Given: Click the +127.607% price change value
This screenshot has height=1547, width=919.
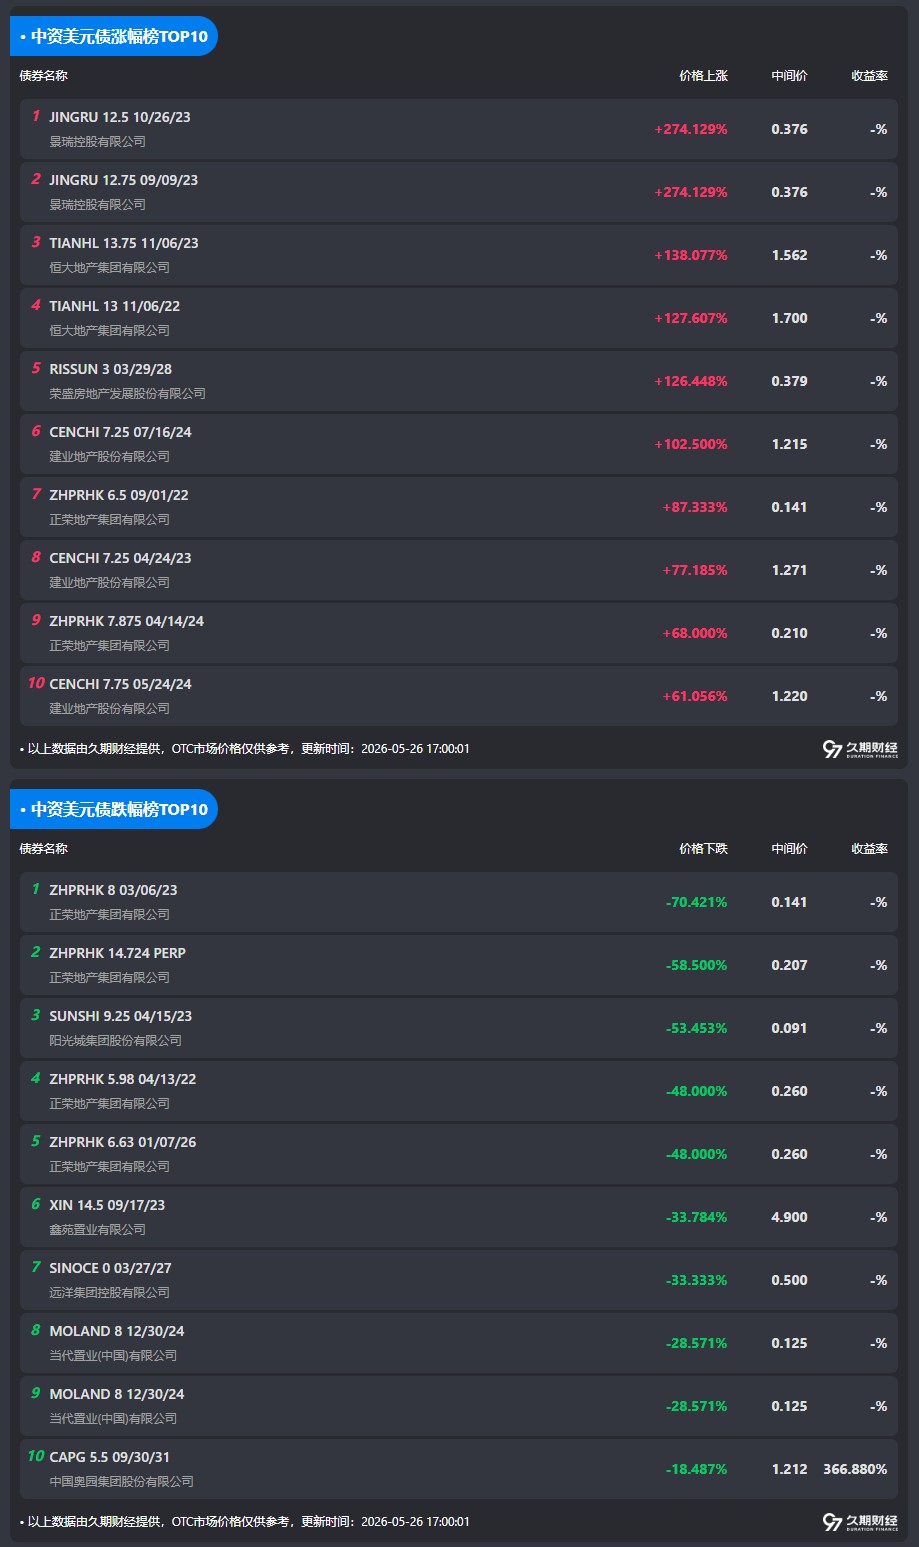Looking at the screenshot, I should pyautogui.click(x=691, y=318).
